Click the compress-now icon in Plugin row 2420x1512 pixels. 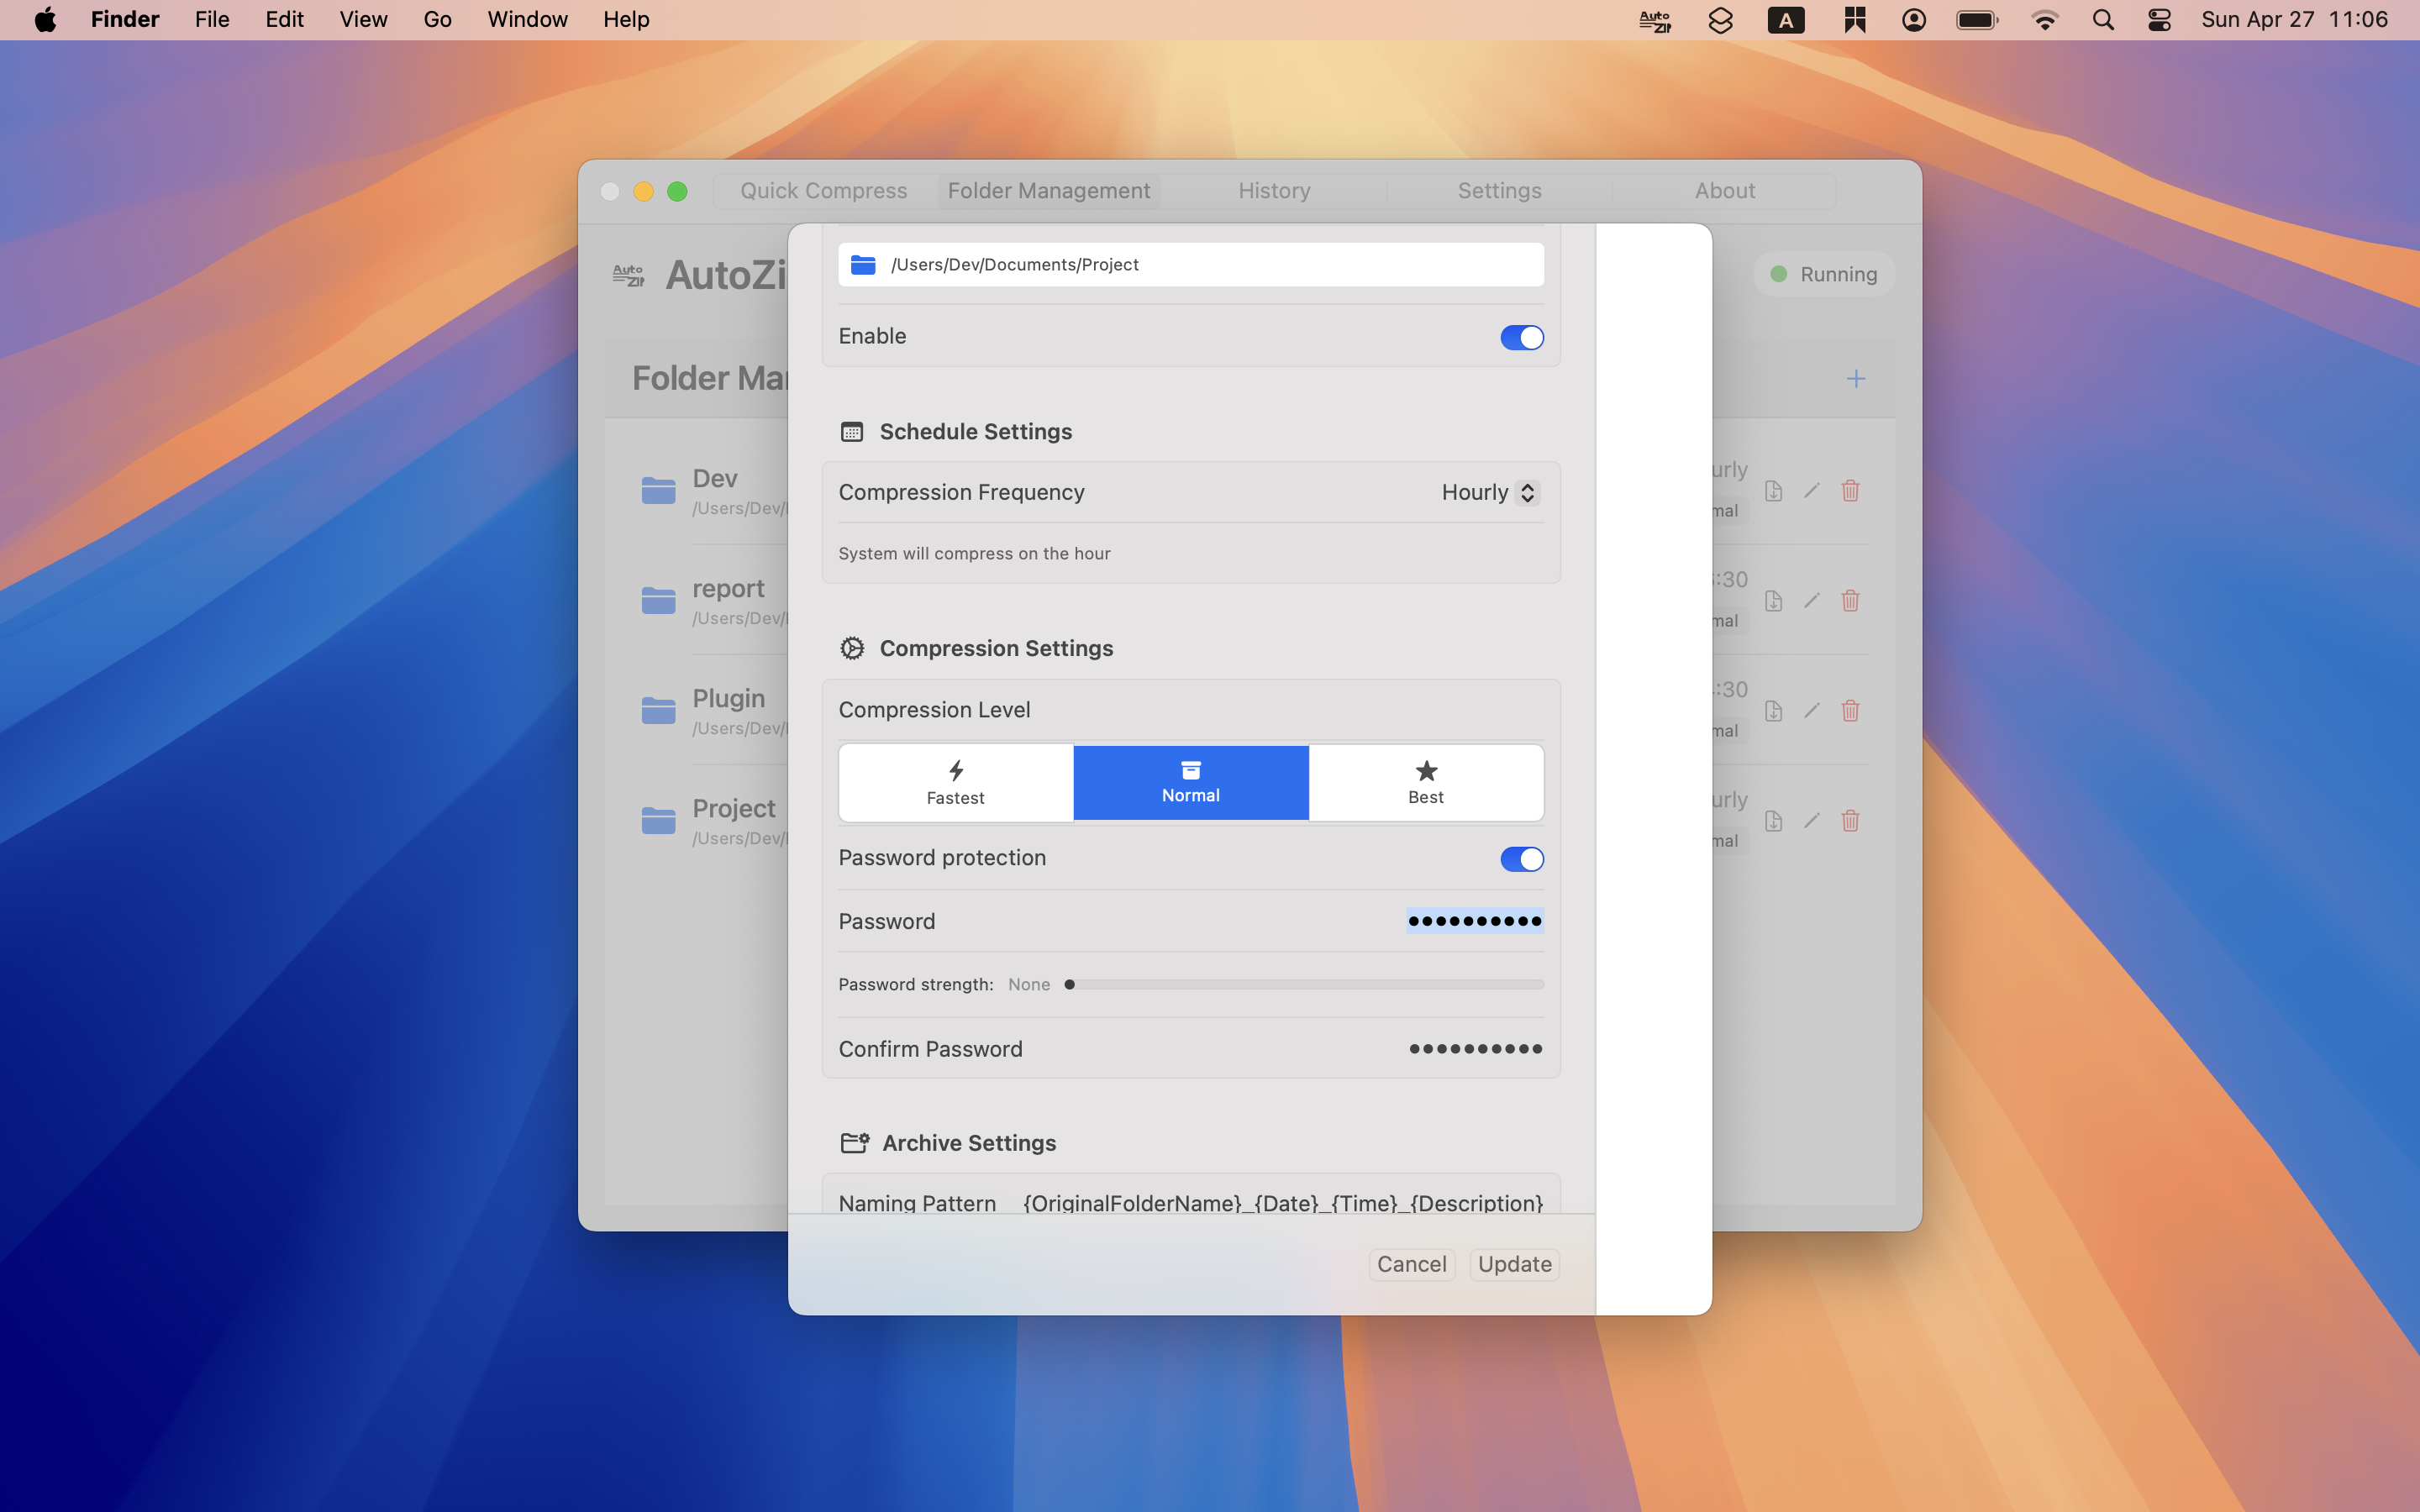[x=1773, y=711]
